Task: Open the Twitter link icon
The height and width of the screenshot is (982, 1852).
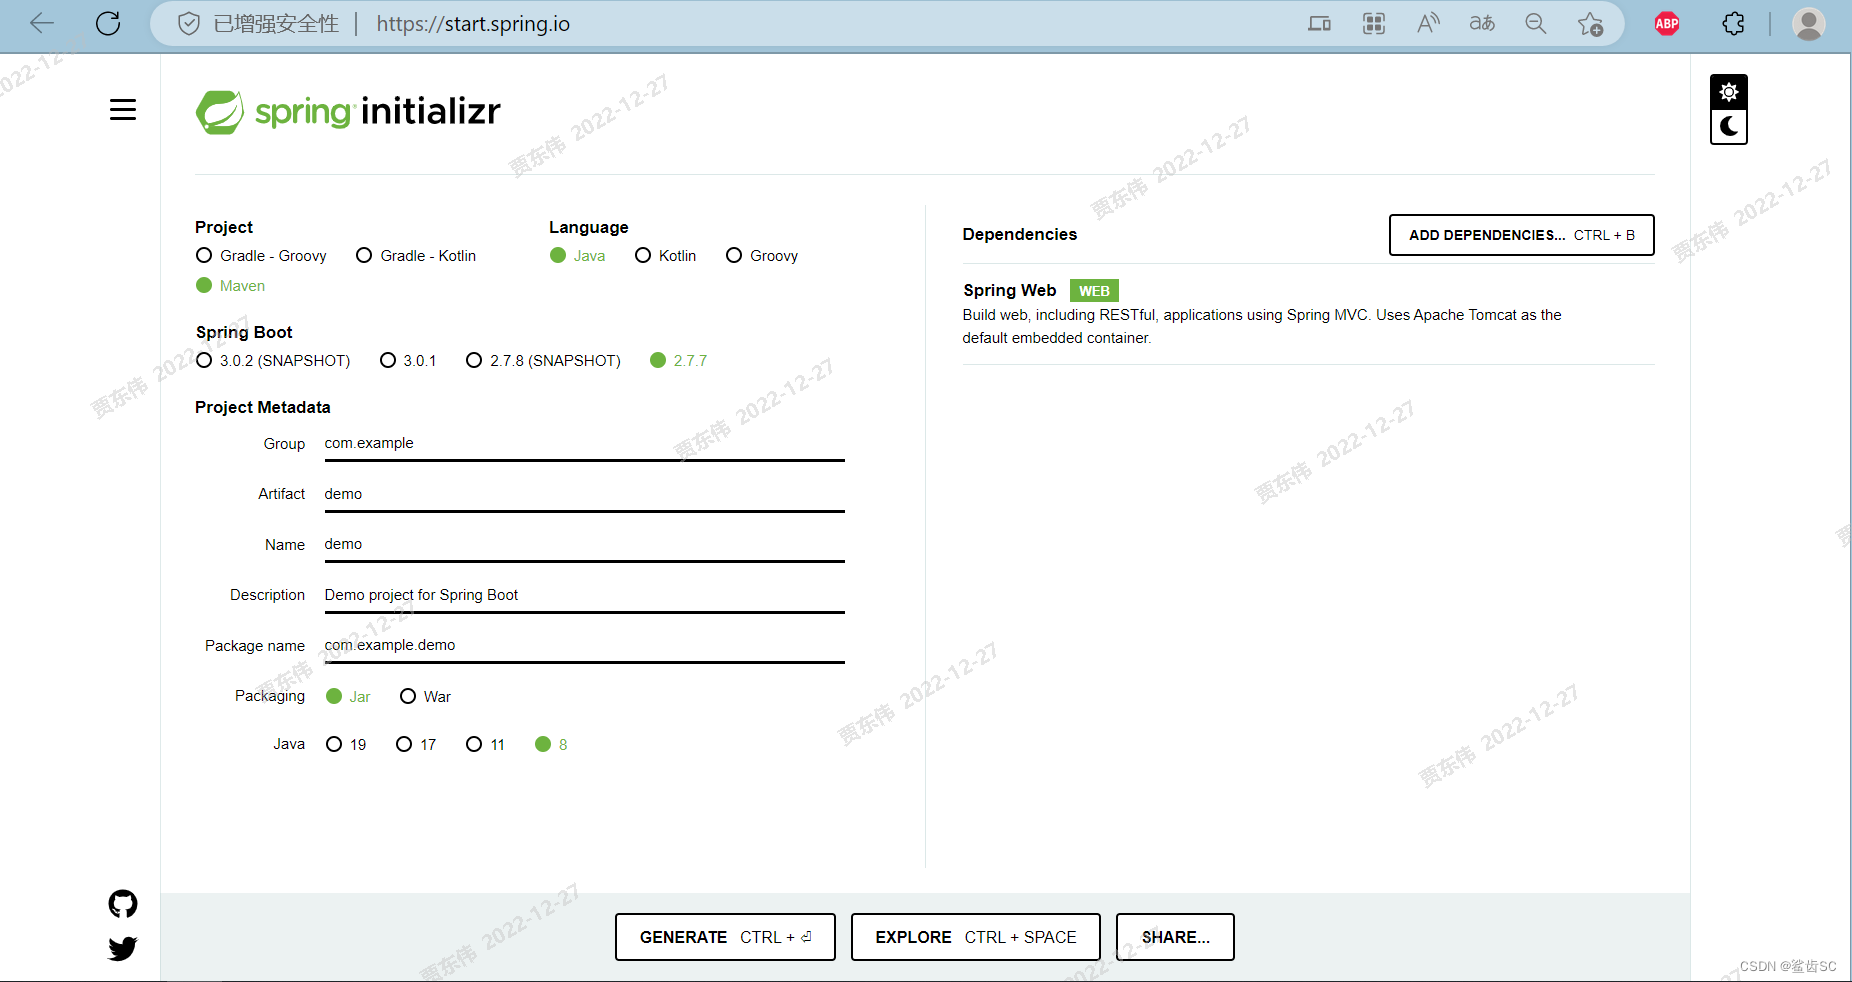Action: [123, 948]
